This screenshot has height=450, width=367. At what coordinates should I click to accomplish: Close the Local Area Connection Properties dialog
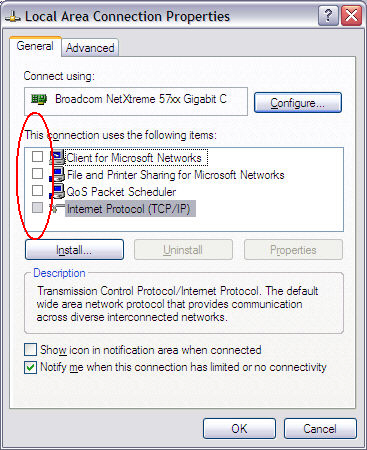(x=351, y=15)
